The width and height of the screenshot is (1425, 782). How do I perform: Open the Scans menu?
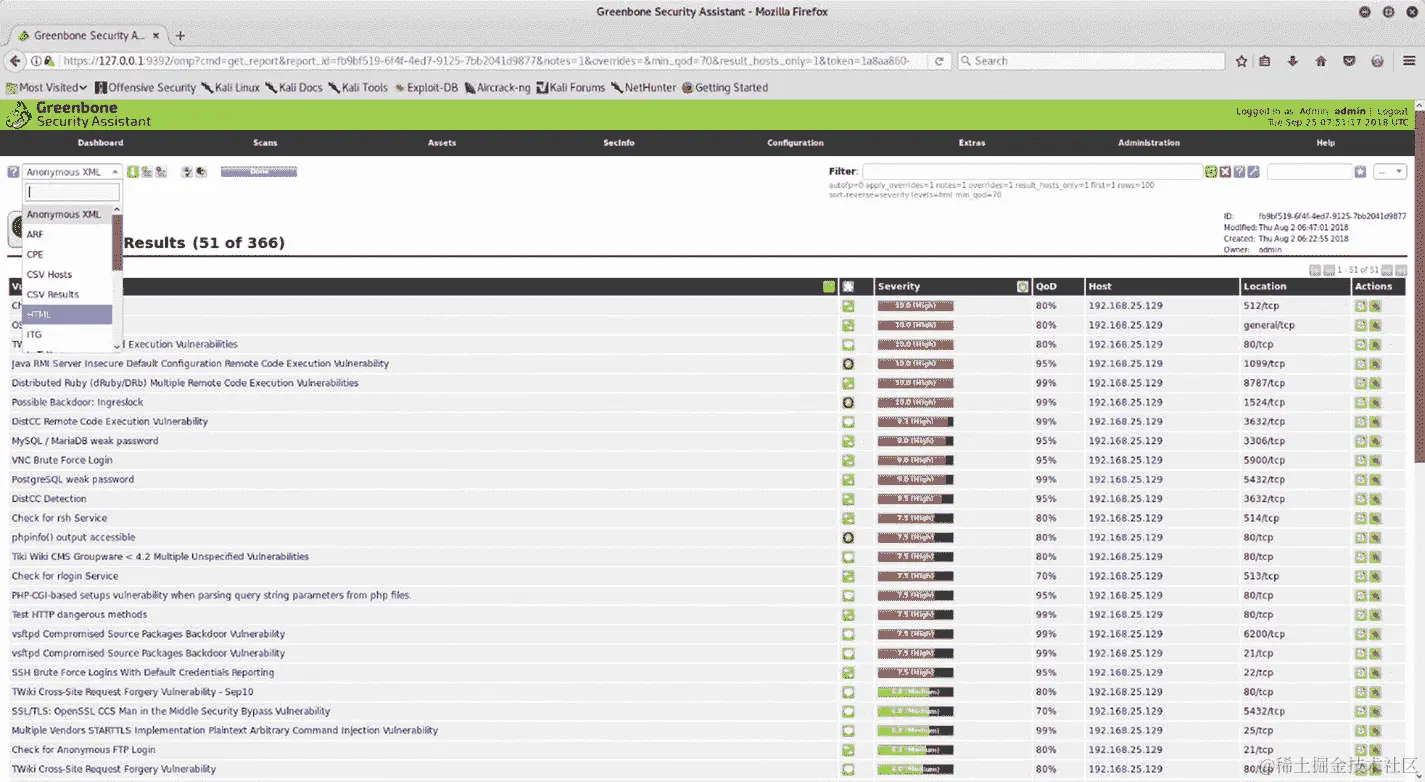click(265, 143)
